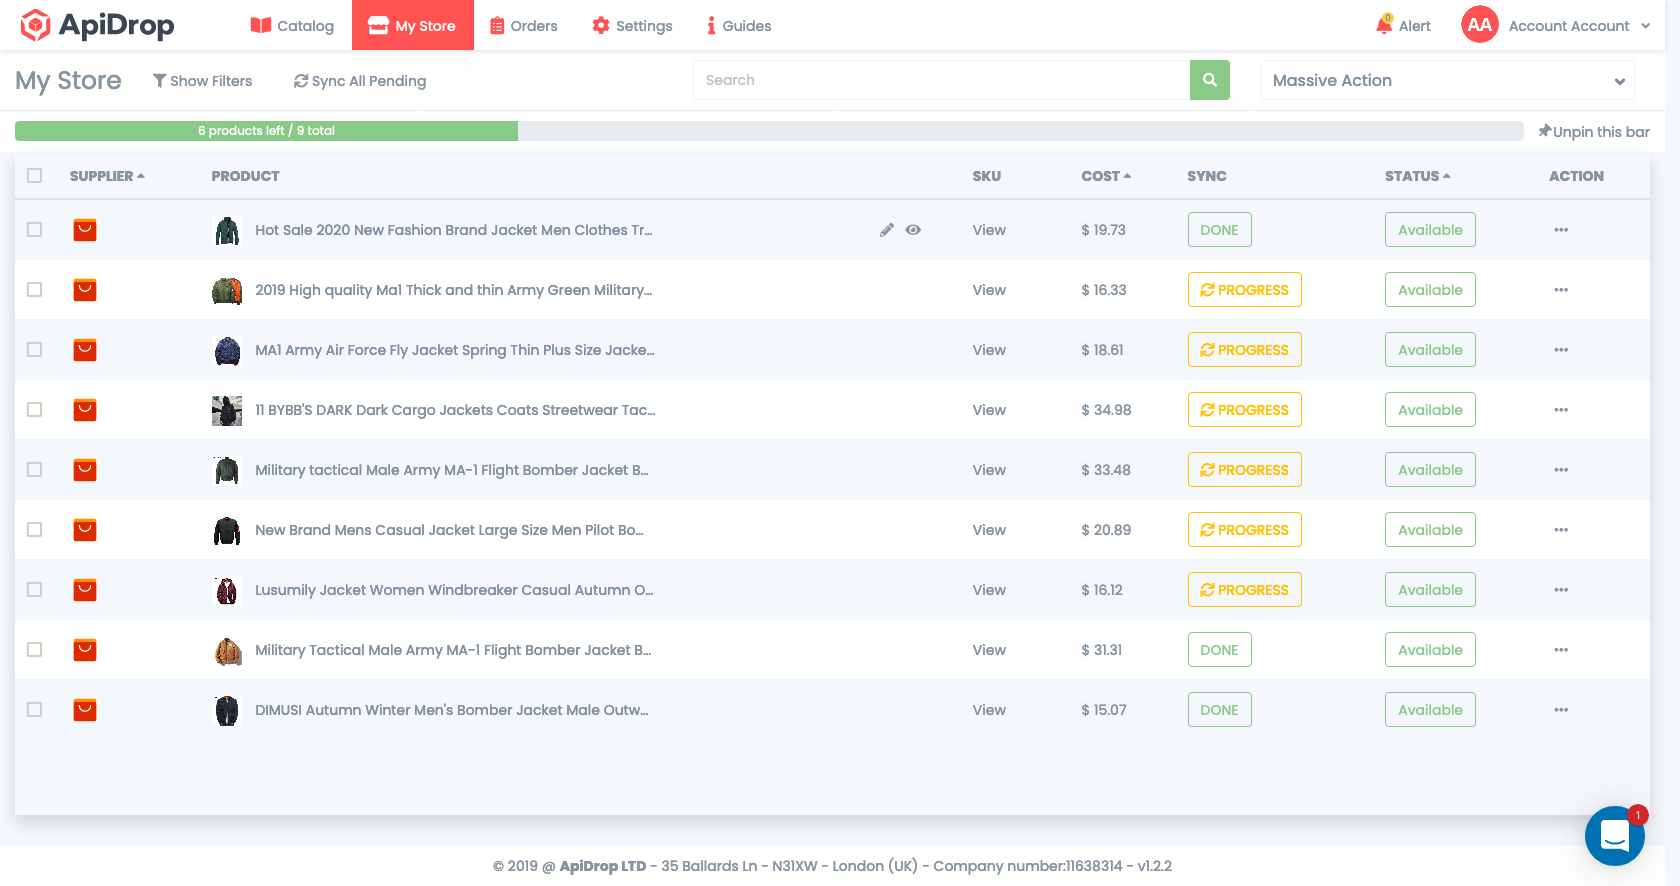Select the checkbox for New Brand Mens Casual Jacket
The image size is (1680, 886).
pyautogui.click(x=35, y=530)
